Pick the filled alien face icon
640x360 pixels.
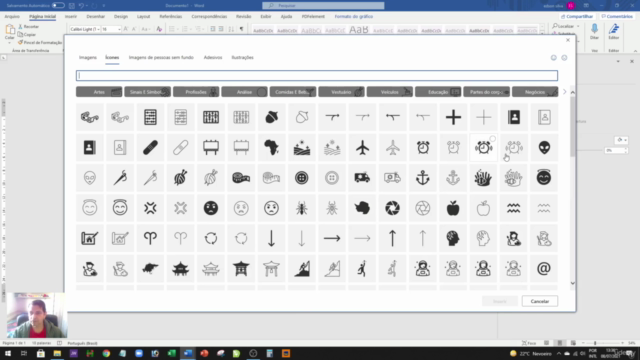(x=544, y=147)
